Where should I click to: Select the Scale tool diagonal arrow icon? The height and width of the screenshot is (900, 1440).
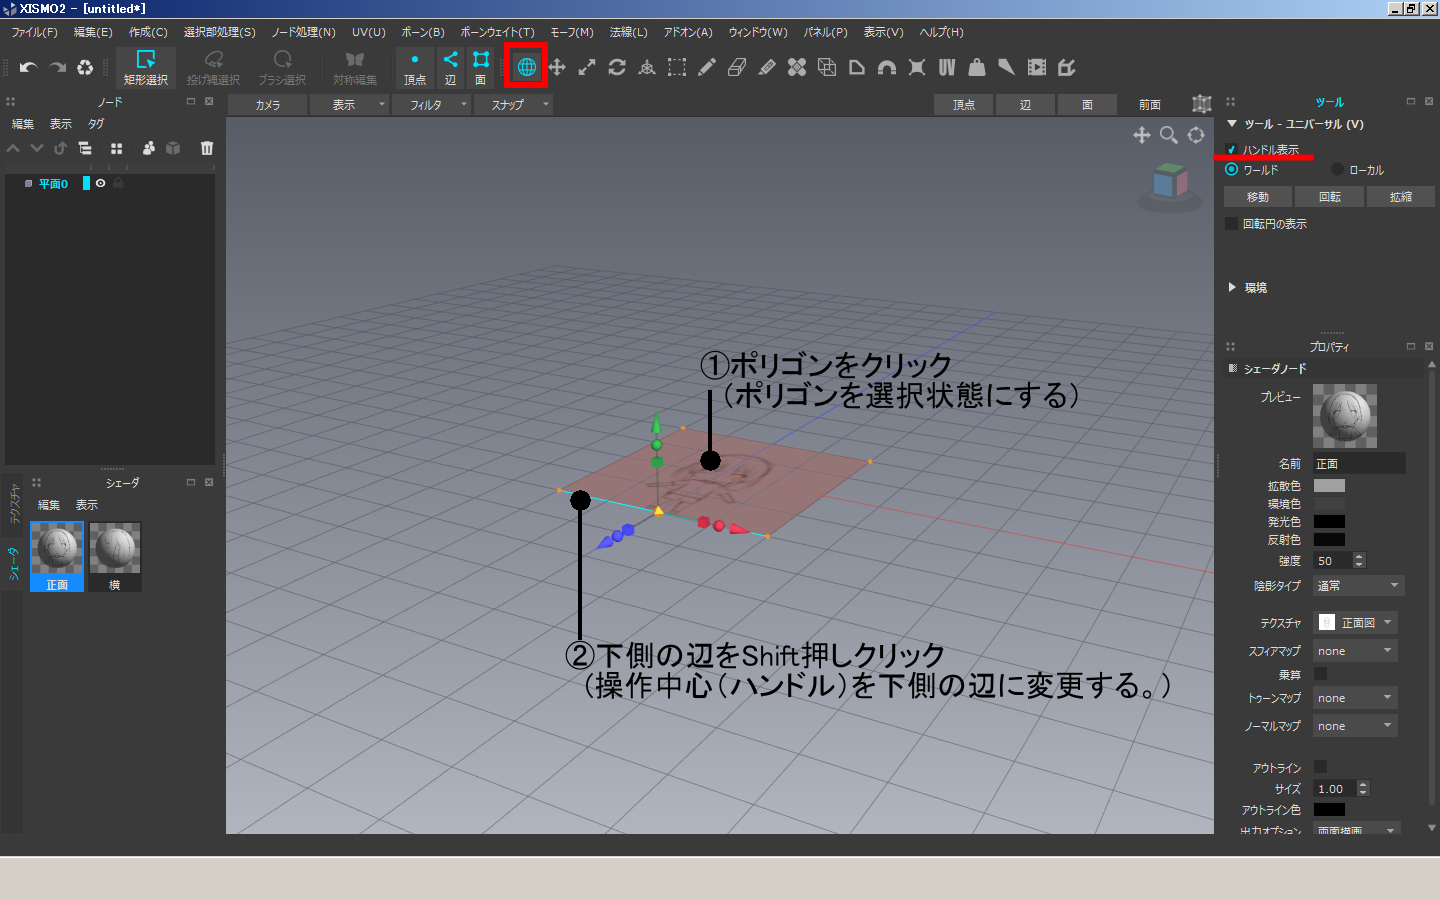coord(587,67)
